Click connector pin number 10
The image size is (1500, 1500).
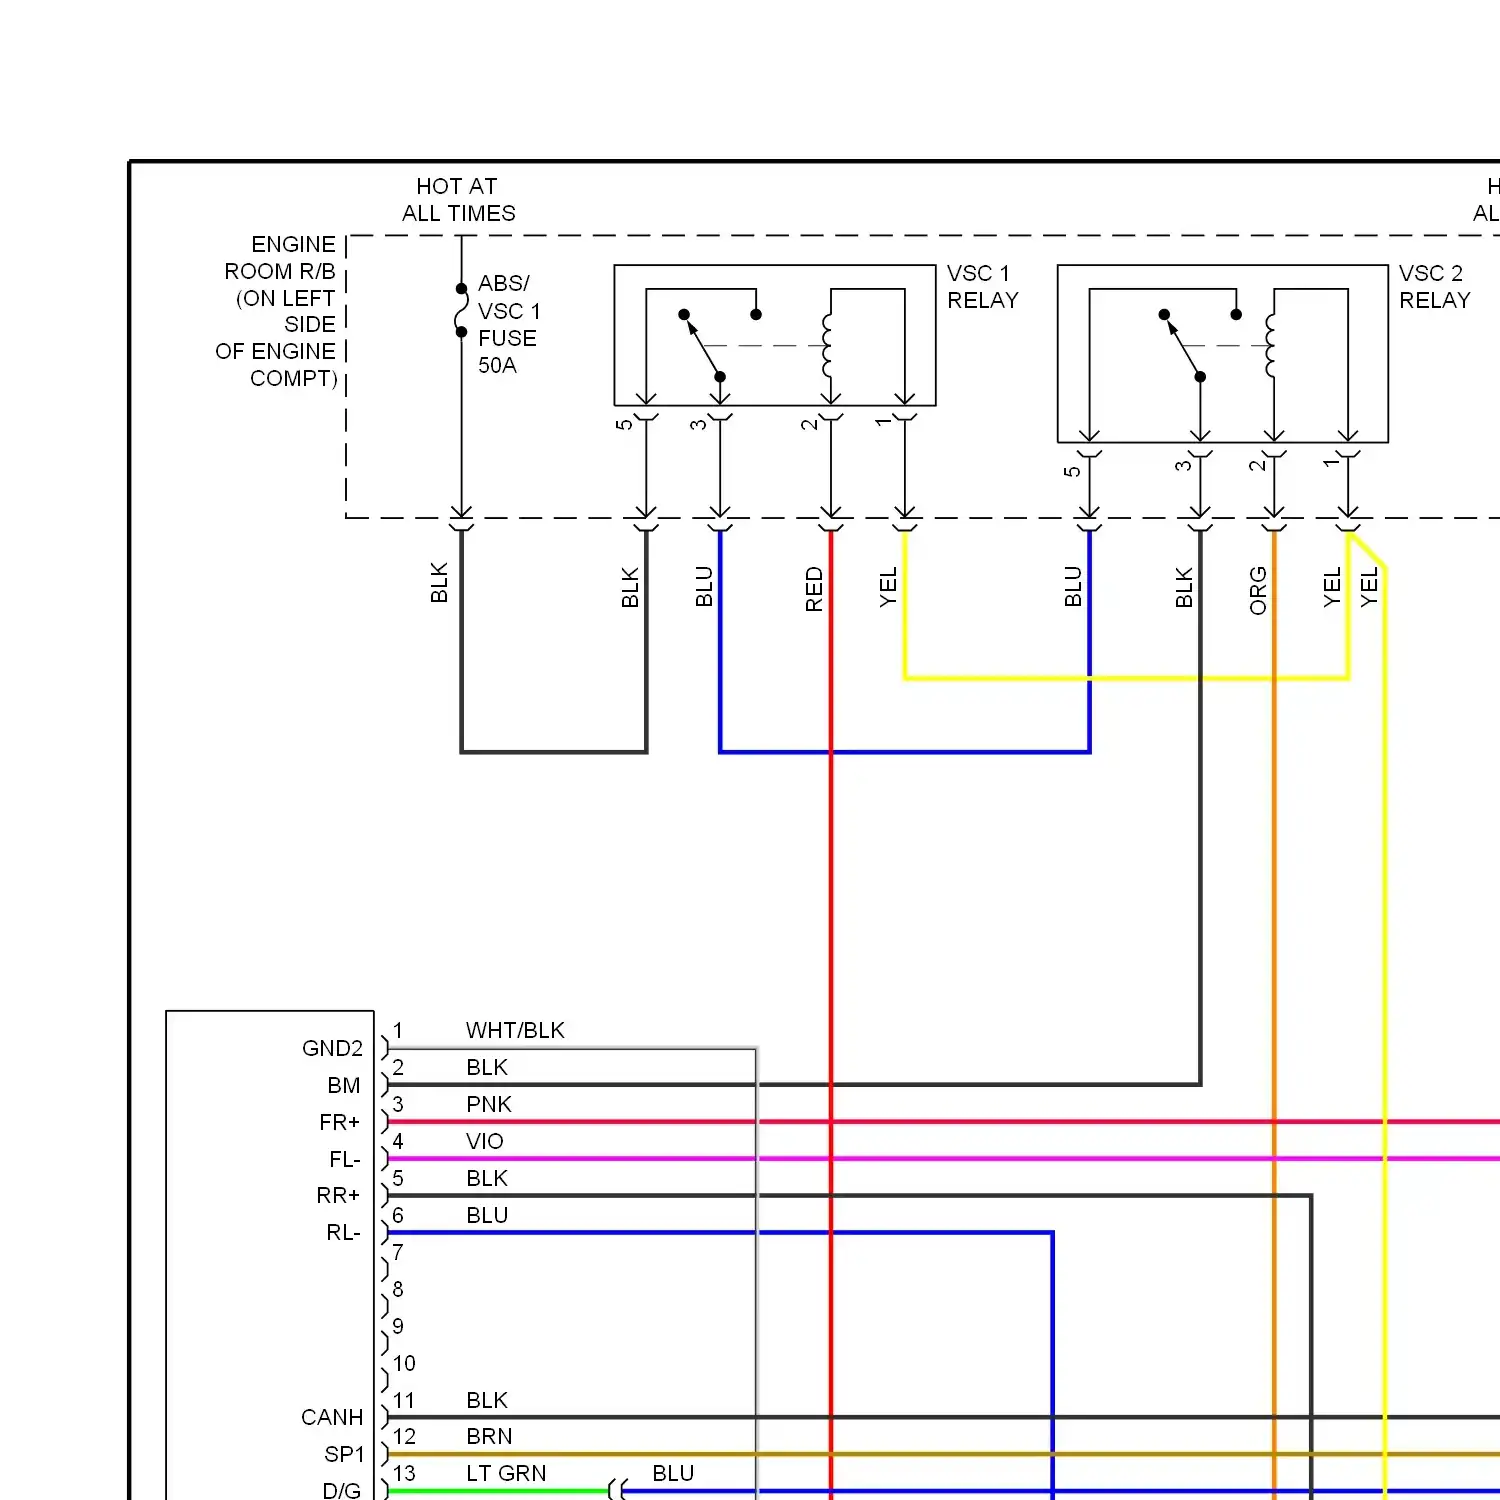coord(404,1363)
